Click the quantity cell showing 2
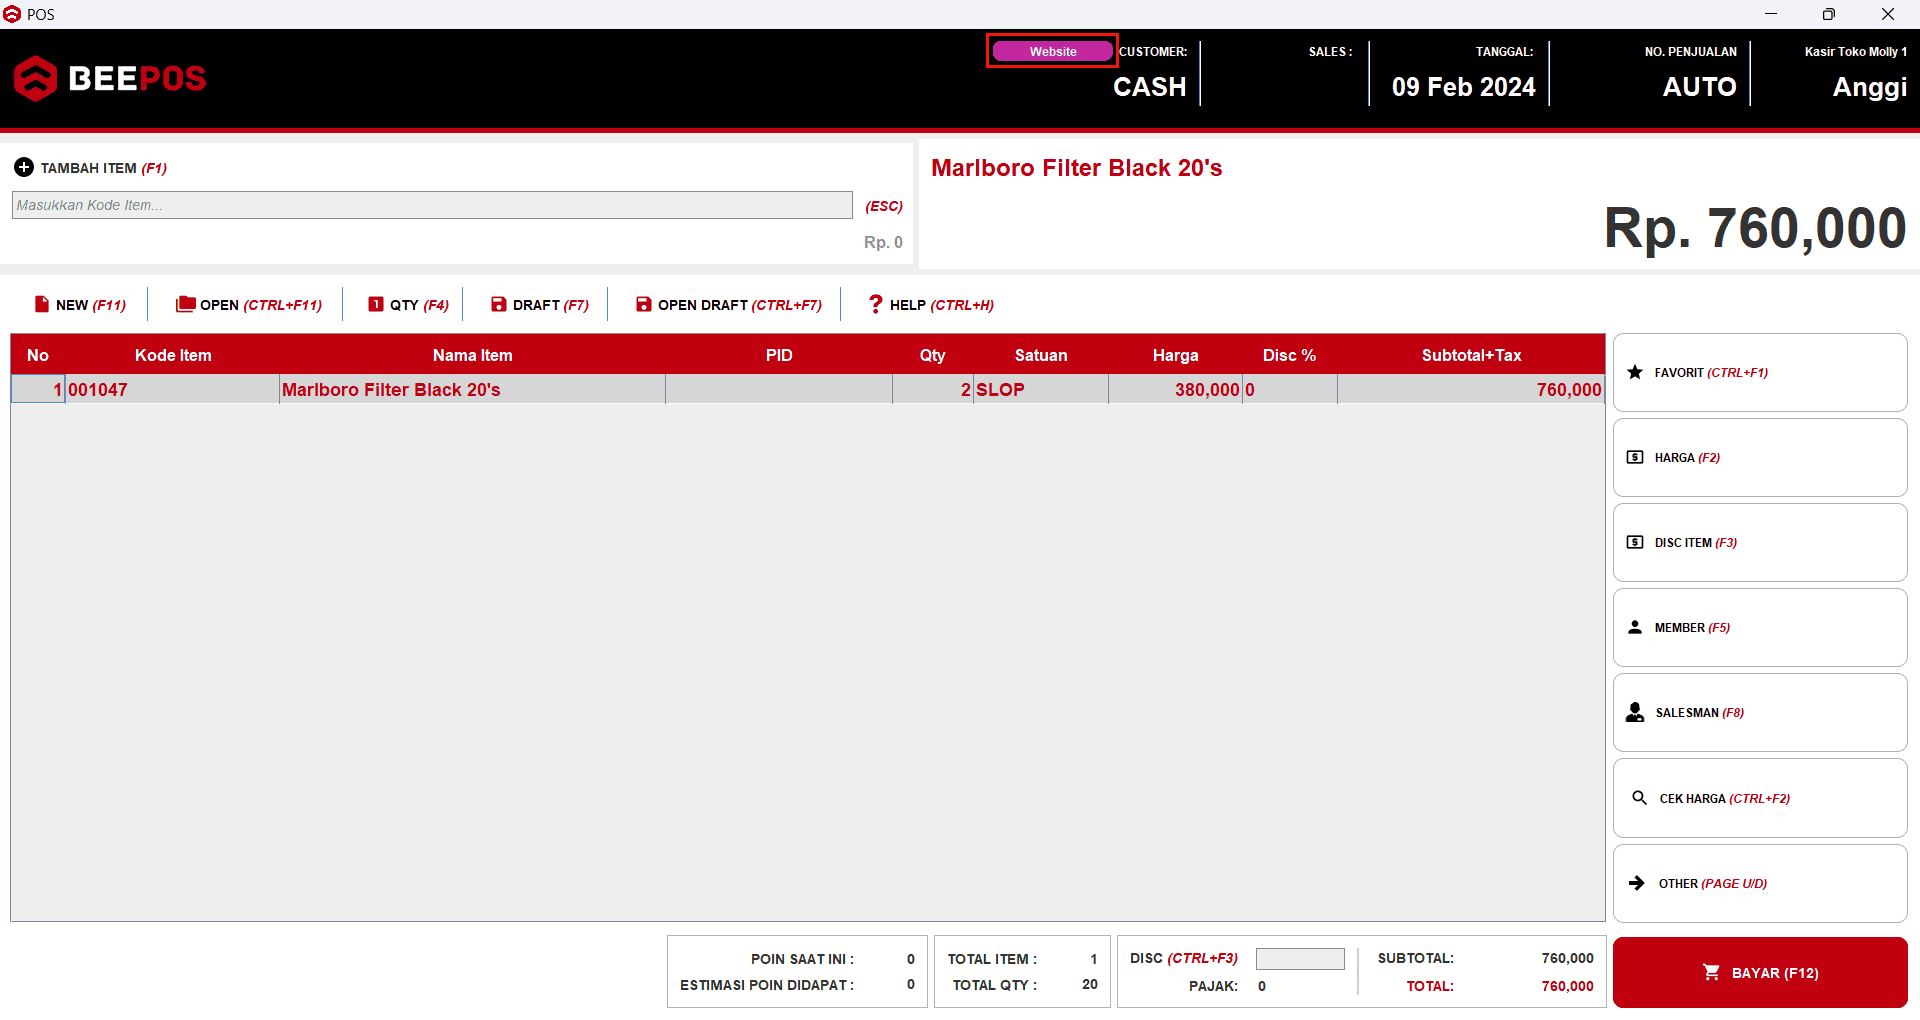Image resolution: width=1920 pixels, height=1020 pixels. (x=933, y=389)
